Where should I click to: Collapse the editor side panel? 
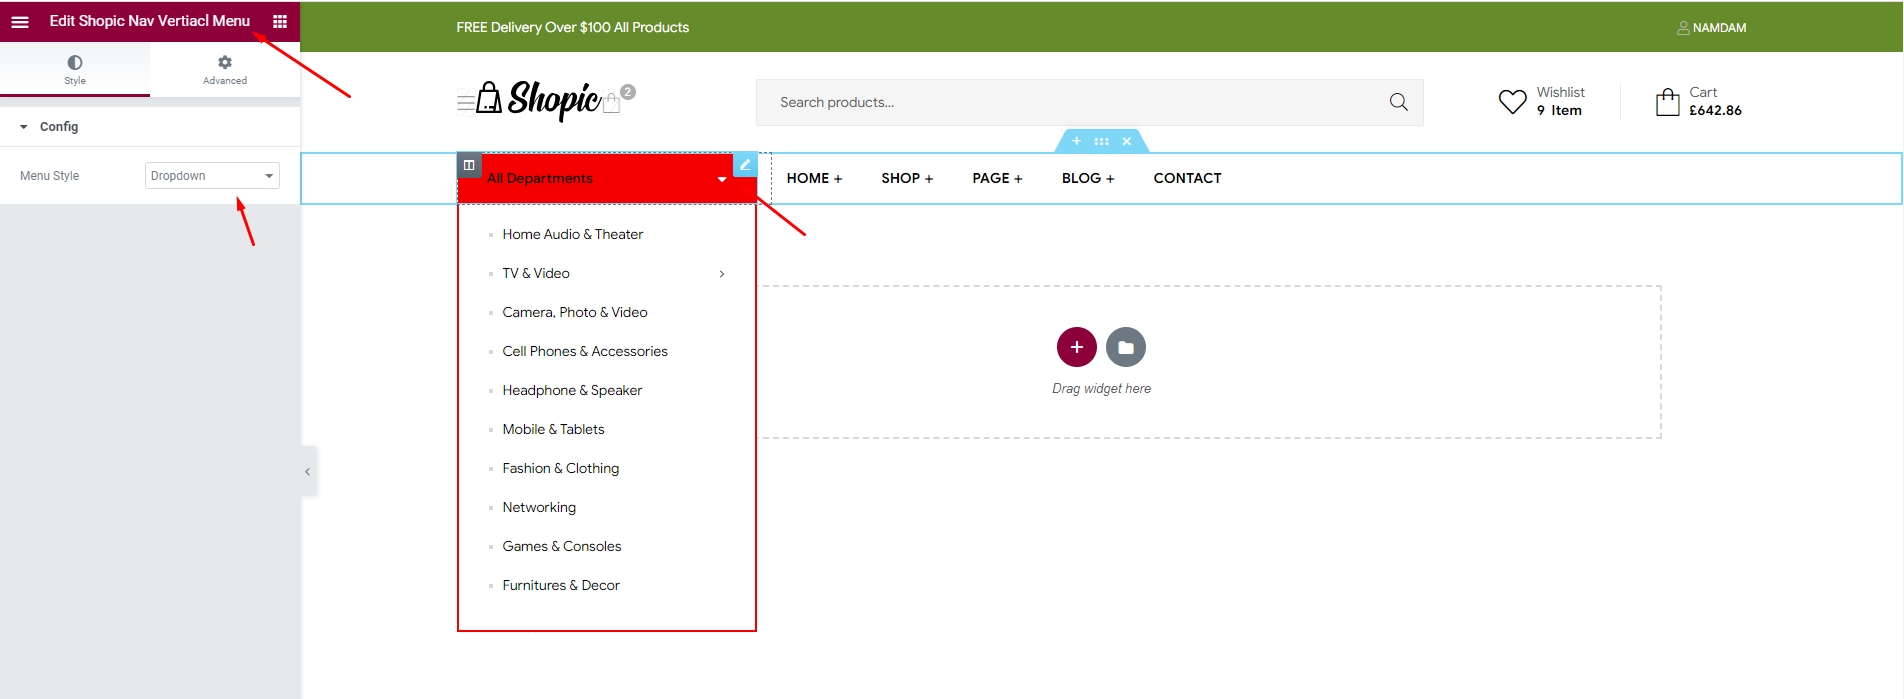(308, 471)
